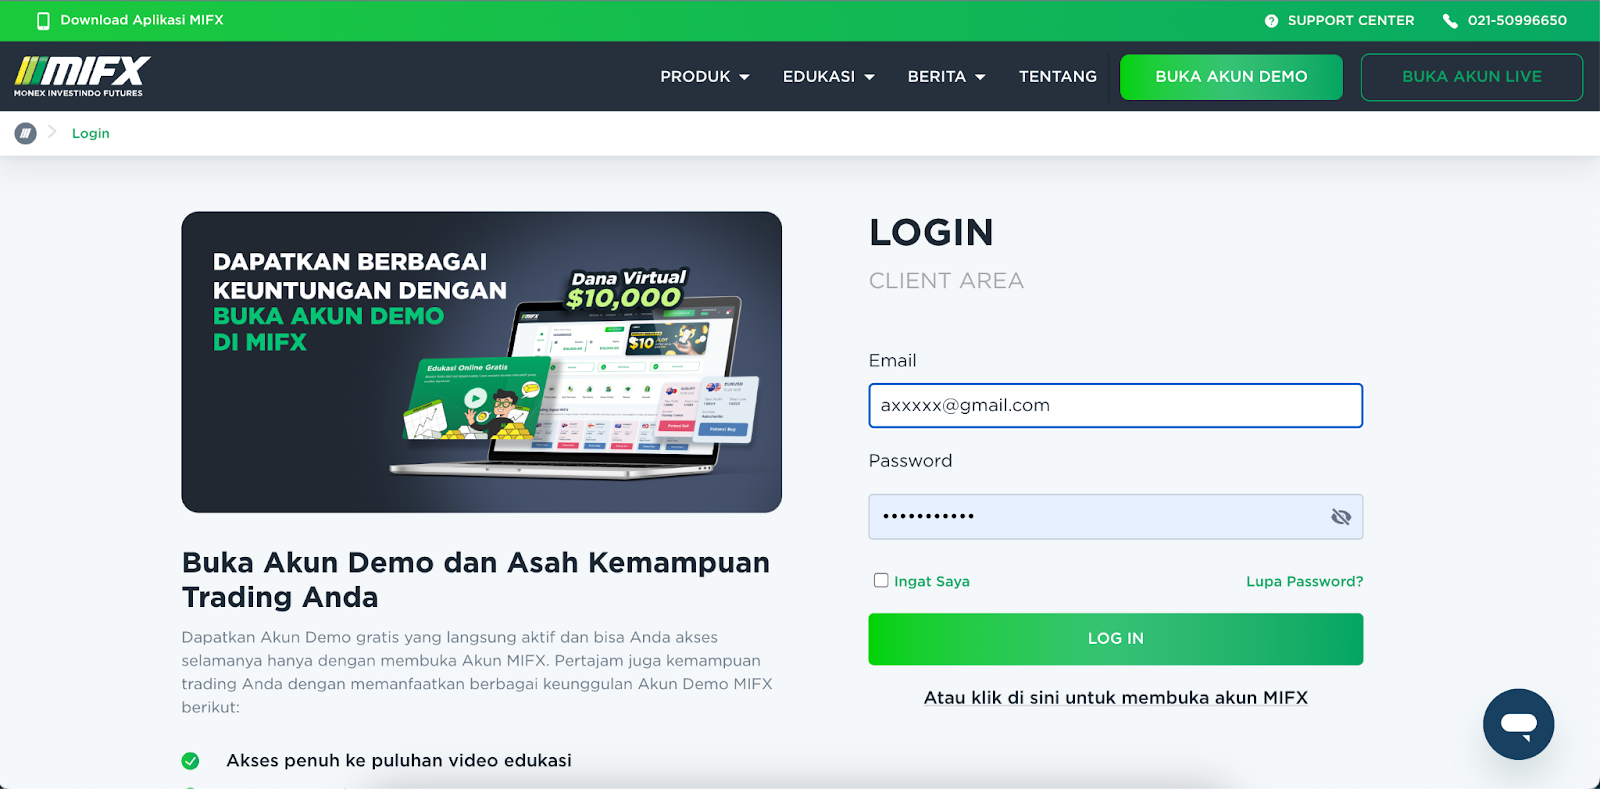Select the Login breadcrumb item
The height and width of the screenshot is (789, 1600).
click(91, 133)
